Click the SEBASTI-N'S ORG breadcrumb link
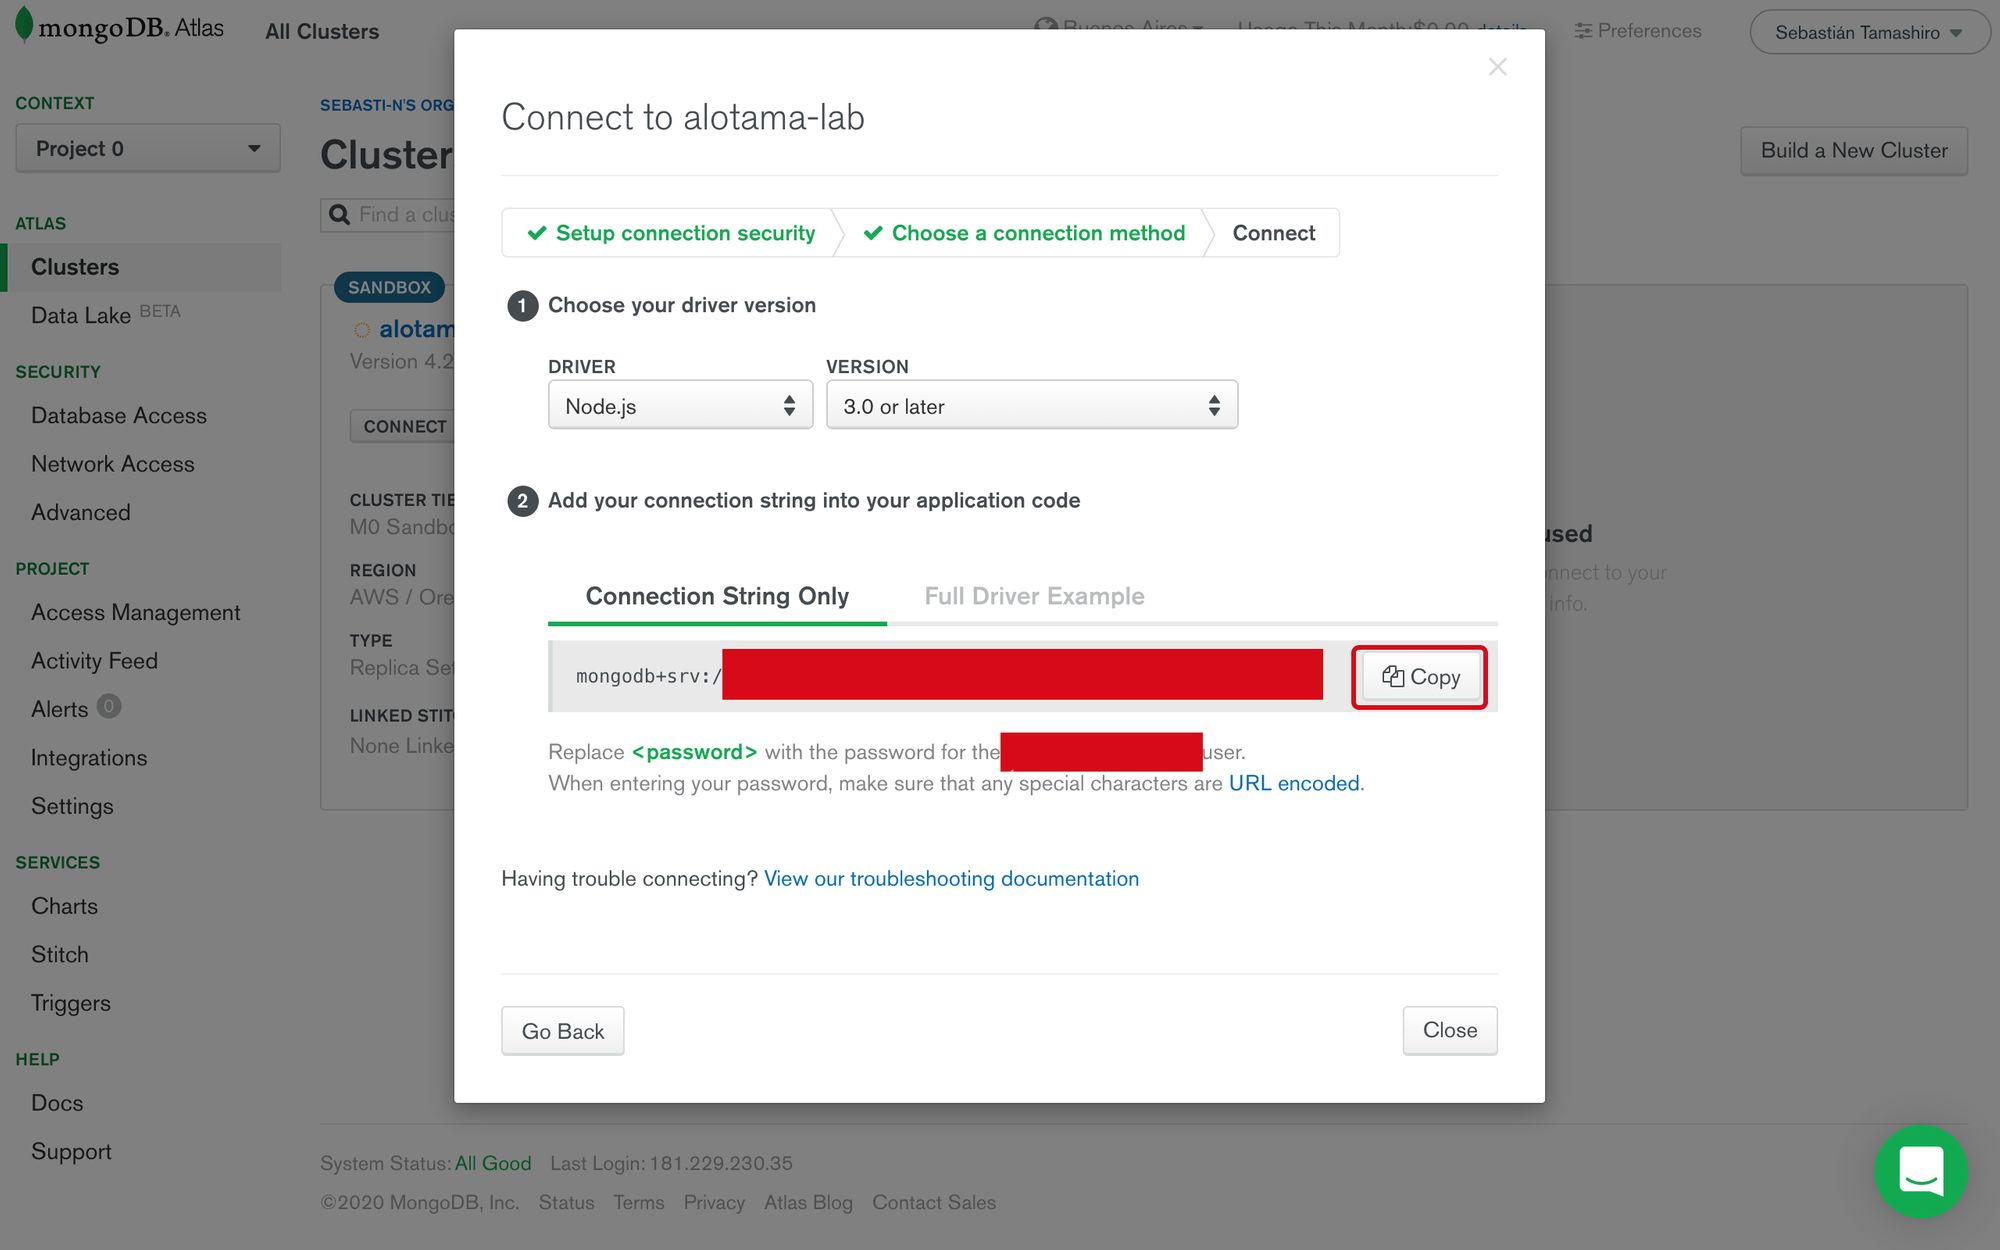 tap(387, 105)
